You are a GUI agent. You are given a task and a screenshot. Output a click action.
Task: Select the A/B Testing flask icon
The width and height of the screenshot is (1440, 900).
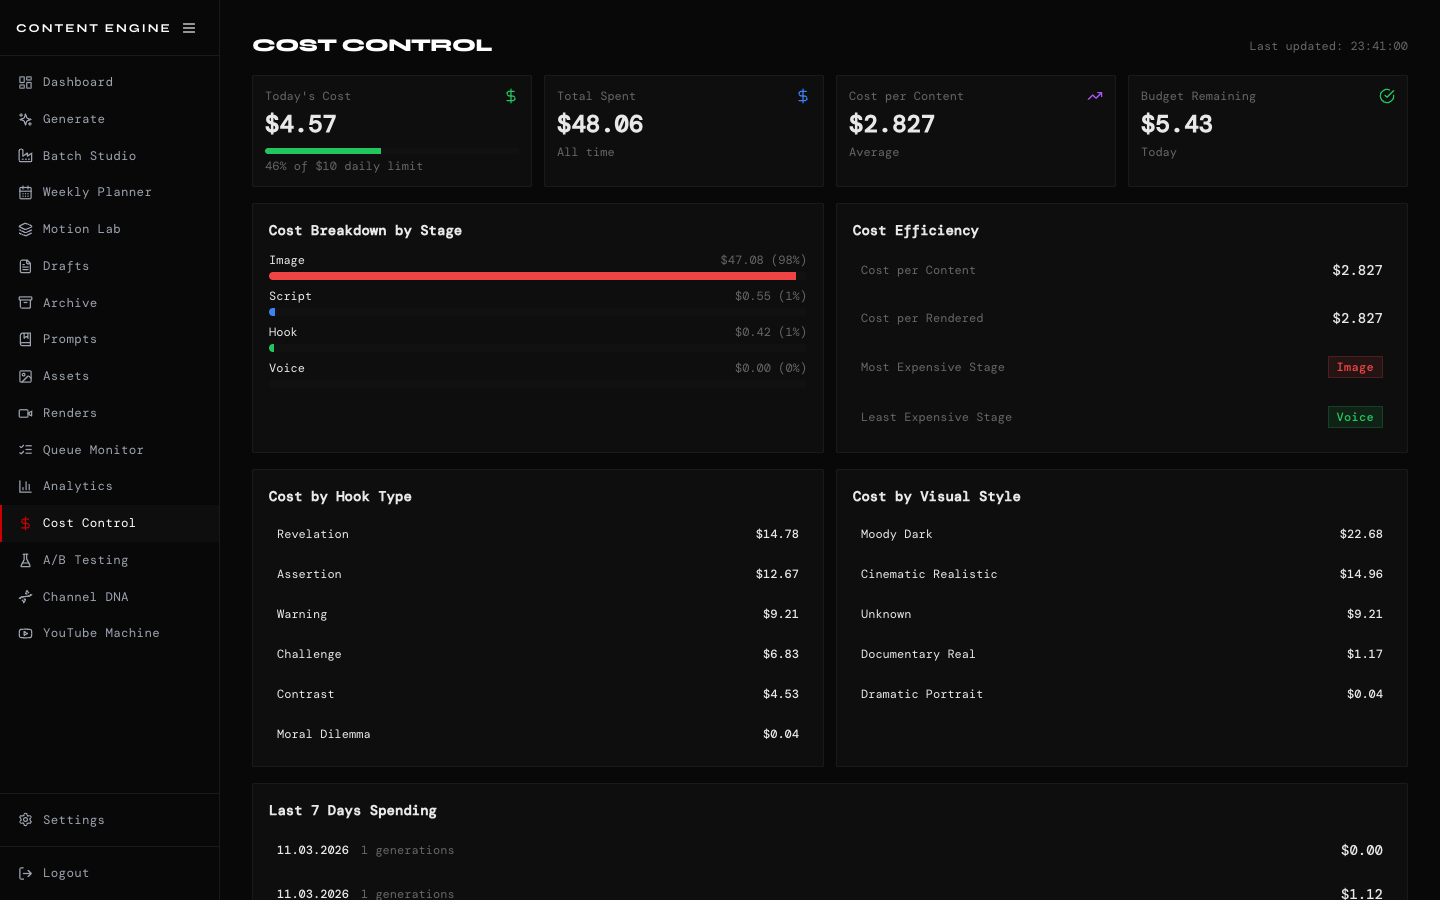[x=25, y=560]
